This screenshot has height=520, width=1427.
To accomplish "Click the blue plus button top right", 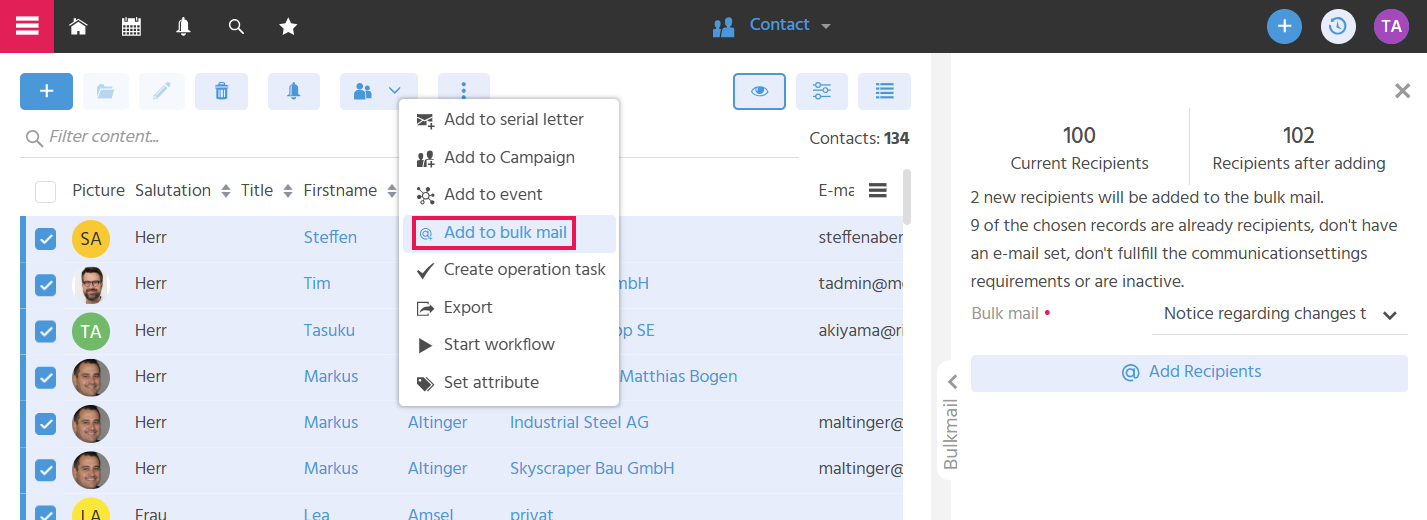I will tap(1284, 26).
